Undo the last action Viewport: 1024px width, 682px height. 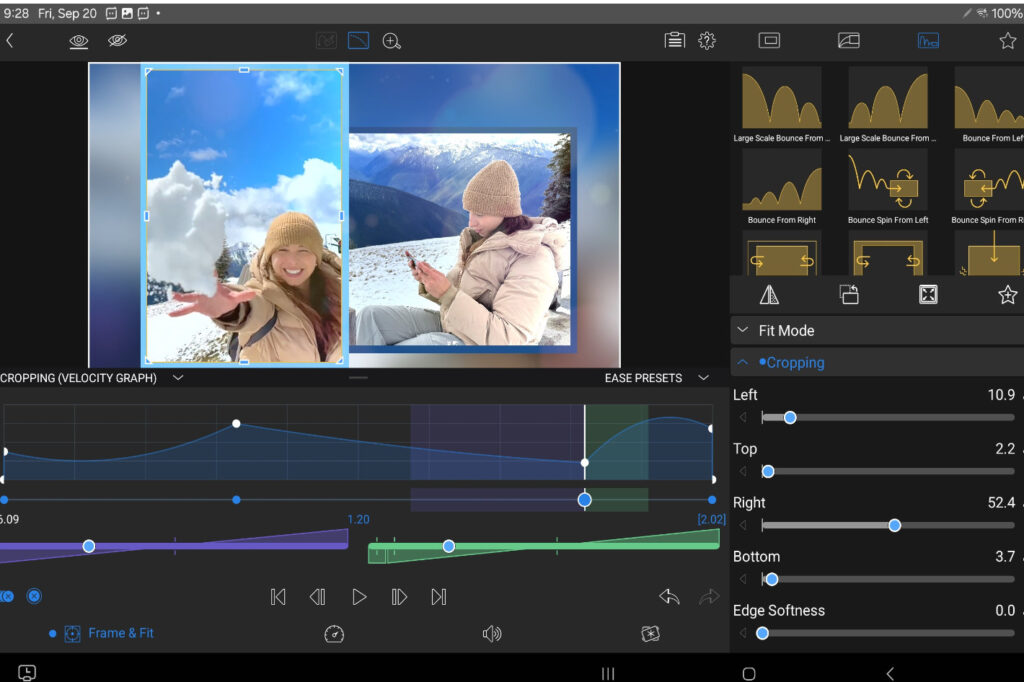[x=669, y=596]
